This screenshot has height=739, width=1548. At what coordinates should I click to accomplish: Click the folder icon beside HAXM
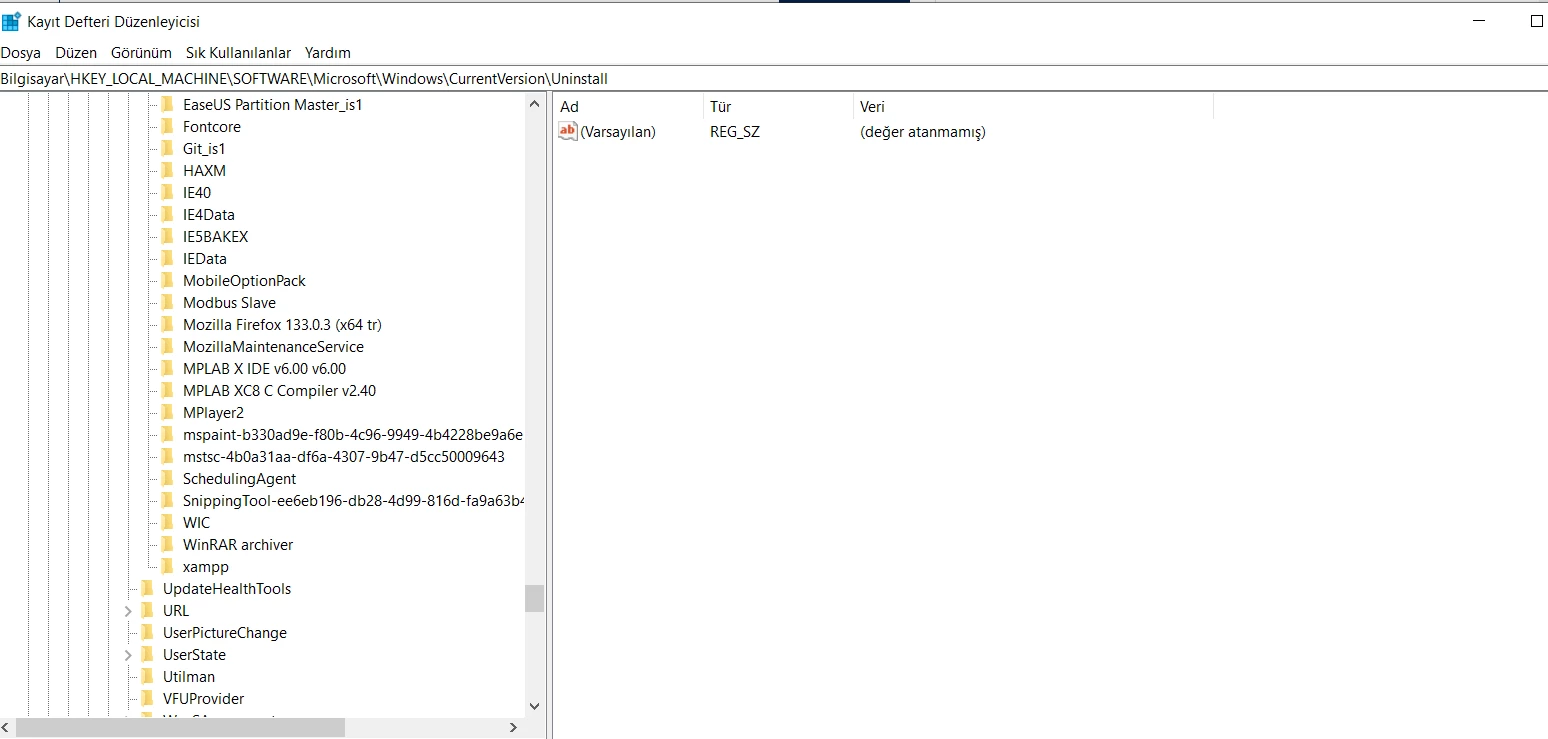tap(167, 171)
